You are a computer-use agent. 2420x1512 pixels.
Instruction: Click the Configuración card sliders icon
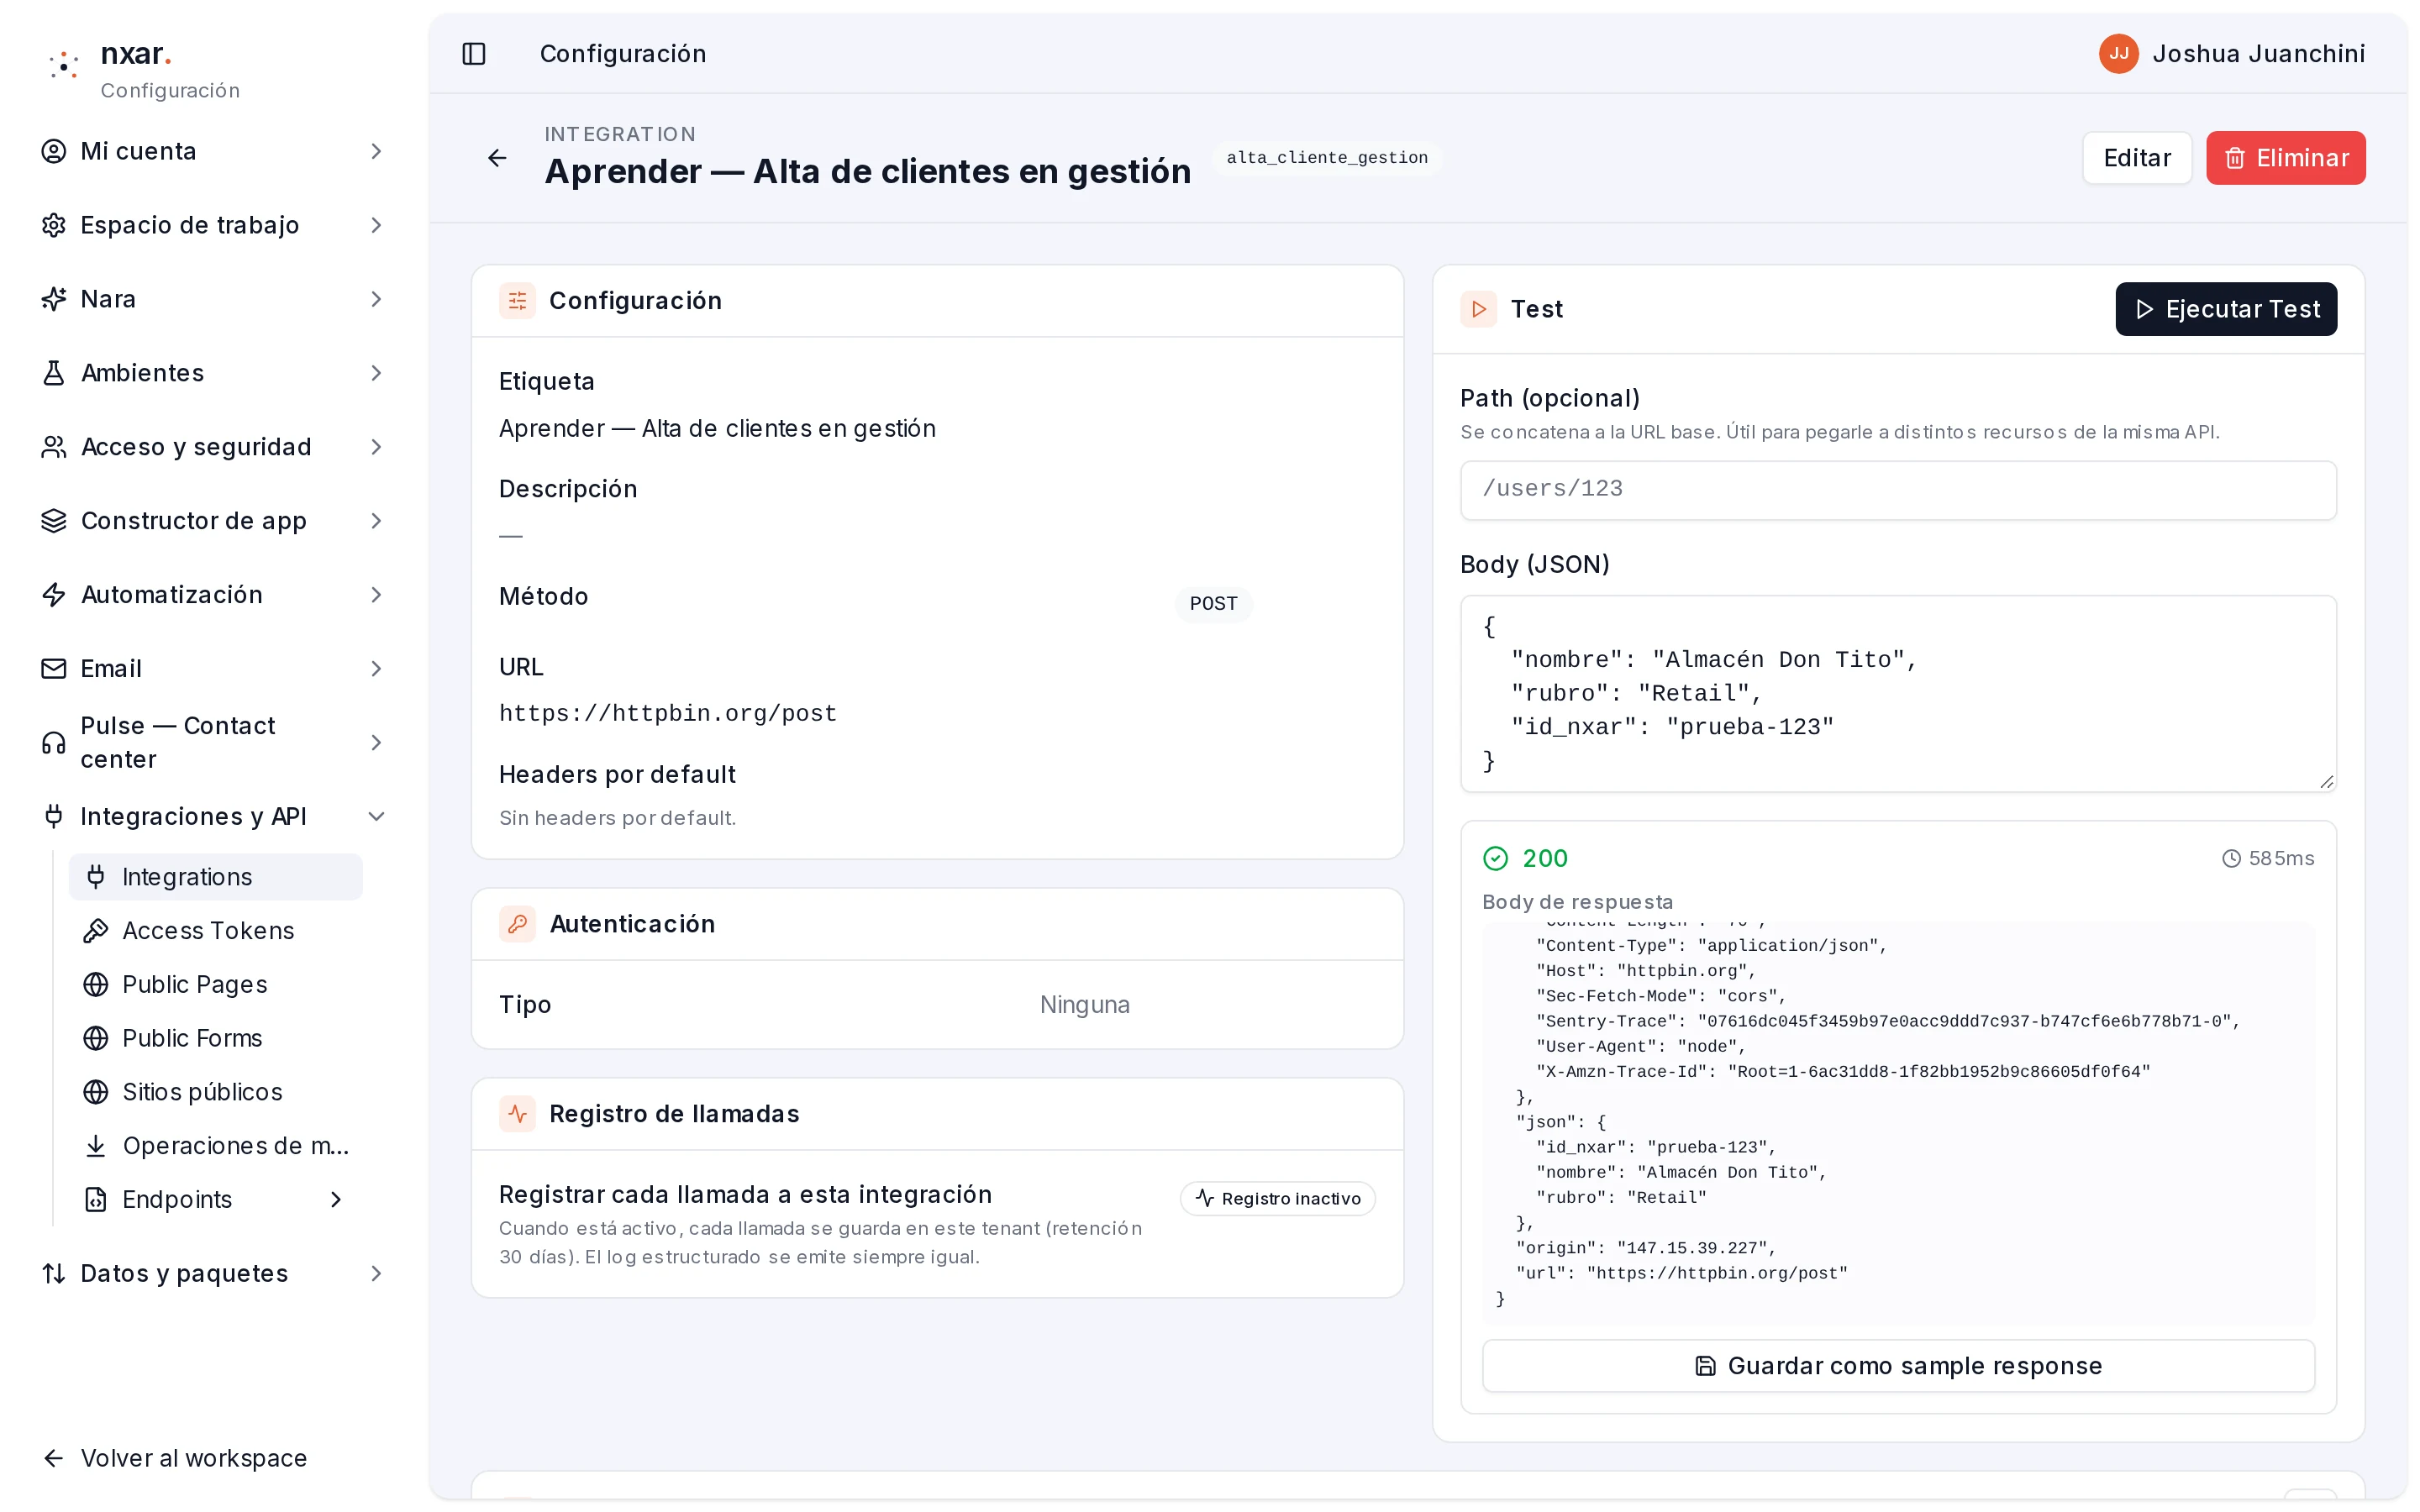point(517,301)
